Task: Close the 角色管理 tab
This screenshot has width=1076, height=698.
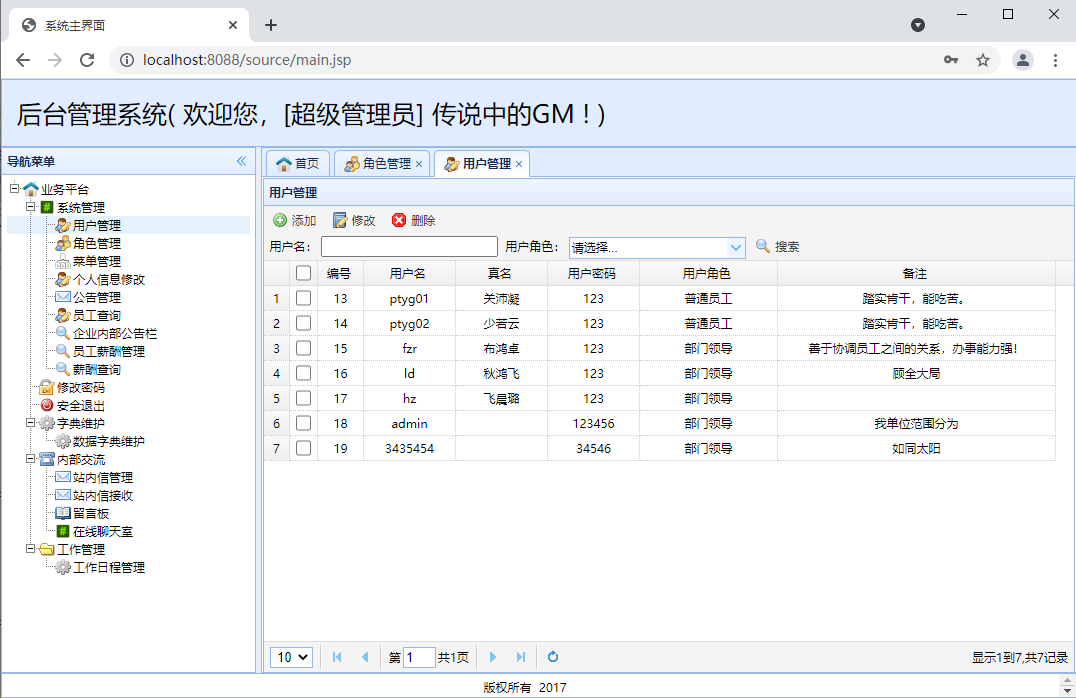Action: pos(419,164)
